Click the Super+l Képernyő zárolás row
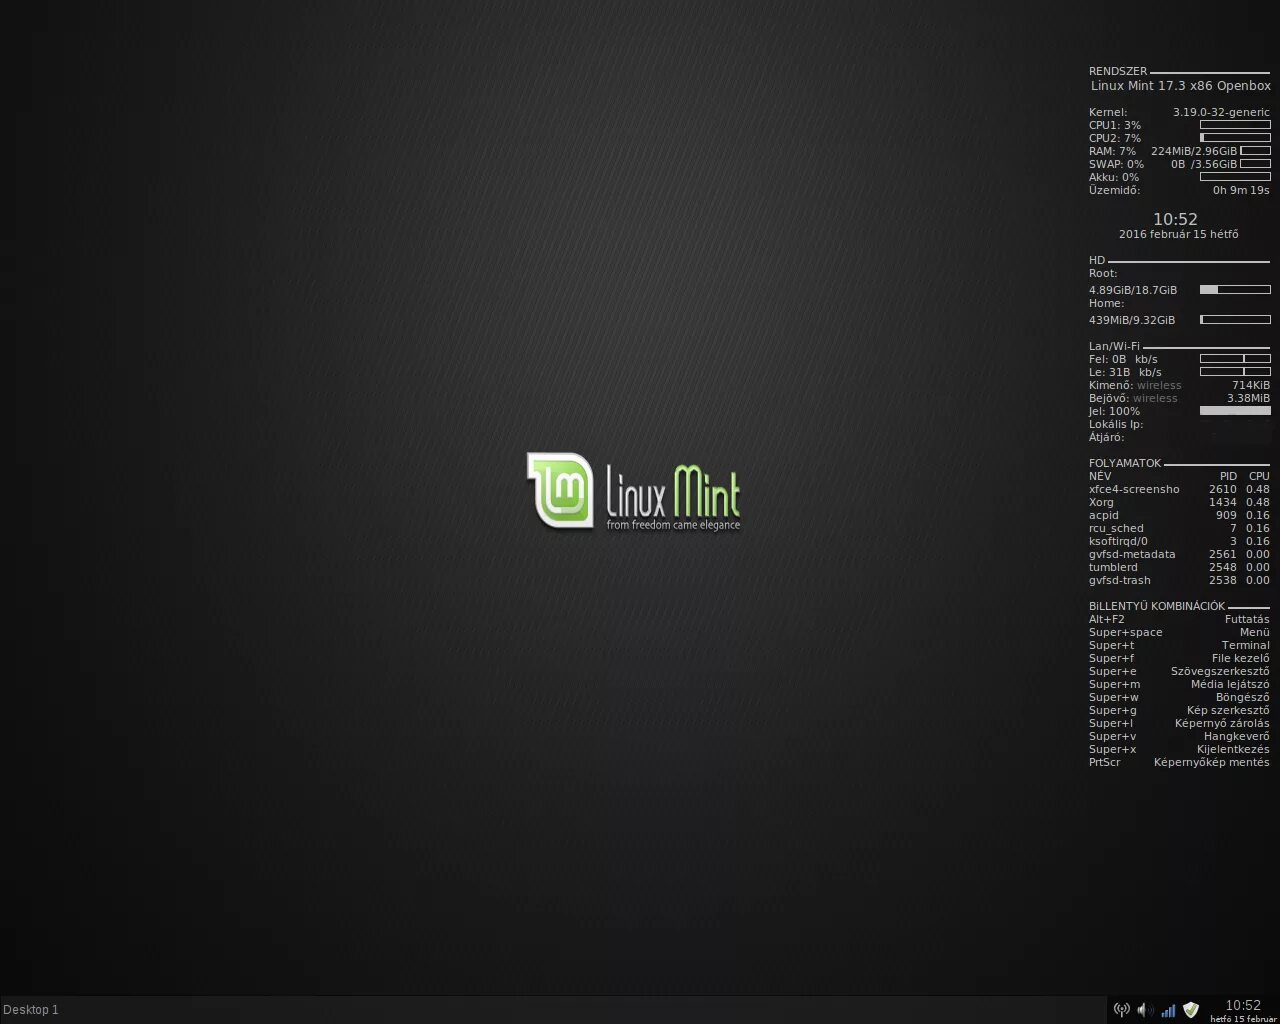Screen dimensions: 1280x1024 point(1179,723)
